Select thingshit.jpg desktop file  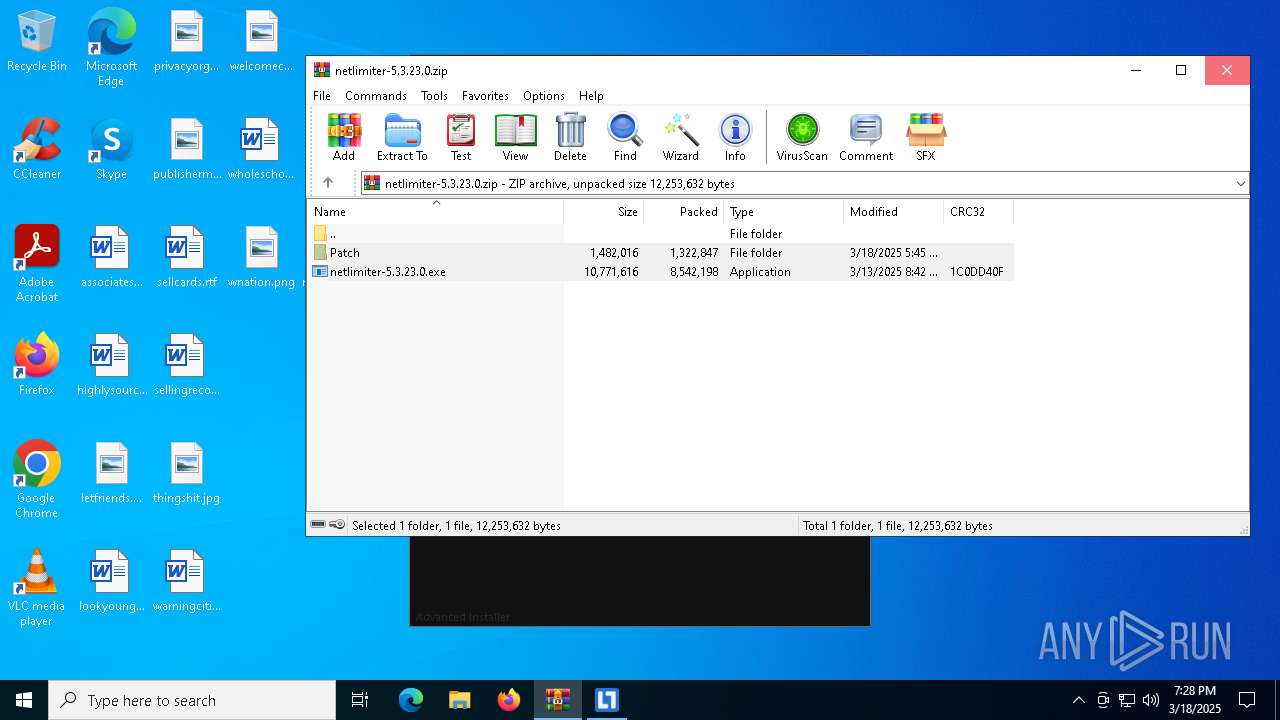click(x=186, y=474)
